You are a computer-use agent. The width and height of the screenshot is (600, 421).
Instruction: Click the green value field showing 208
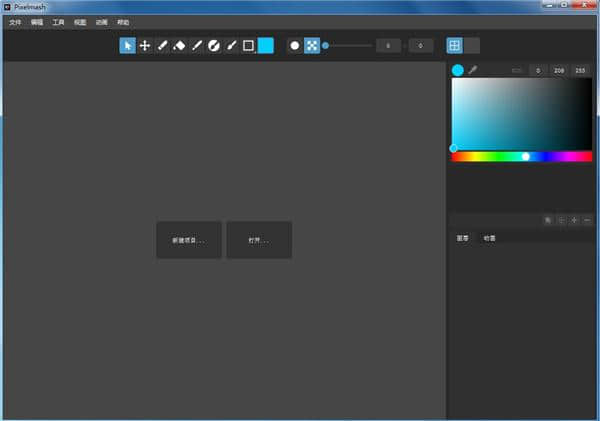pos(559,70)
